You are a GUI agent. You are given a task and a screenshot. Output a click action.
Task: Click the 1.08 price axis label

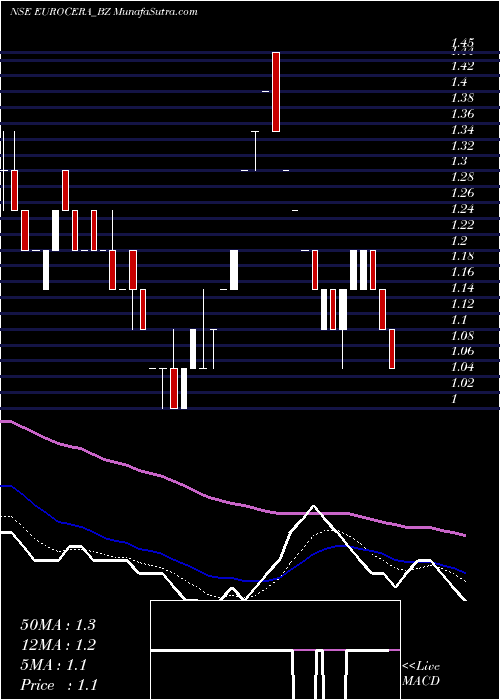(462, 335)
